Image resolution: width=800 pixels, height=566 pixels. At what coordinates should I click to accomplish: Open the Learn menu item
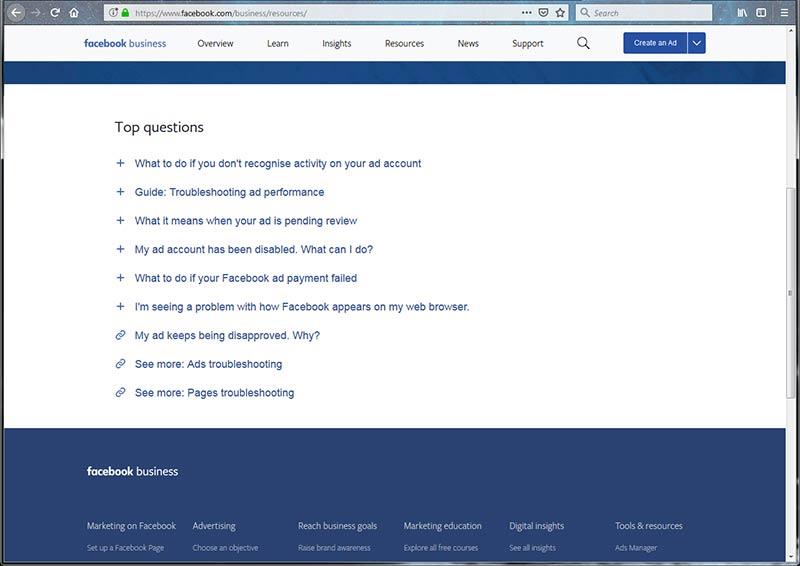point(278,43)
